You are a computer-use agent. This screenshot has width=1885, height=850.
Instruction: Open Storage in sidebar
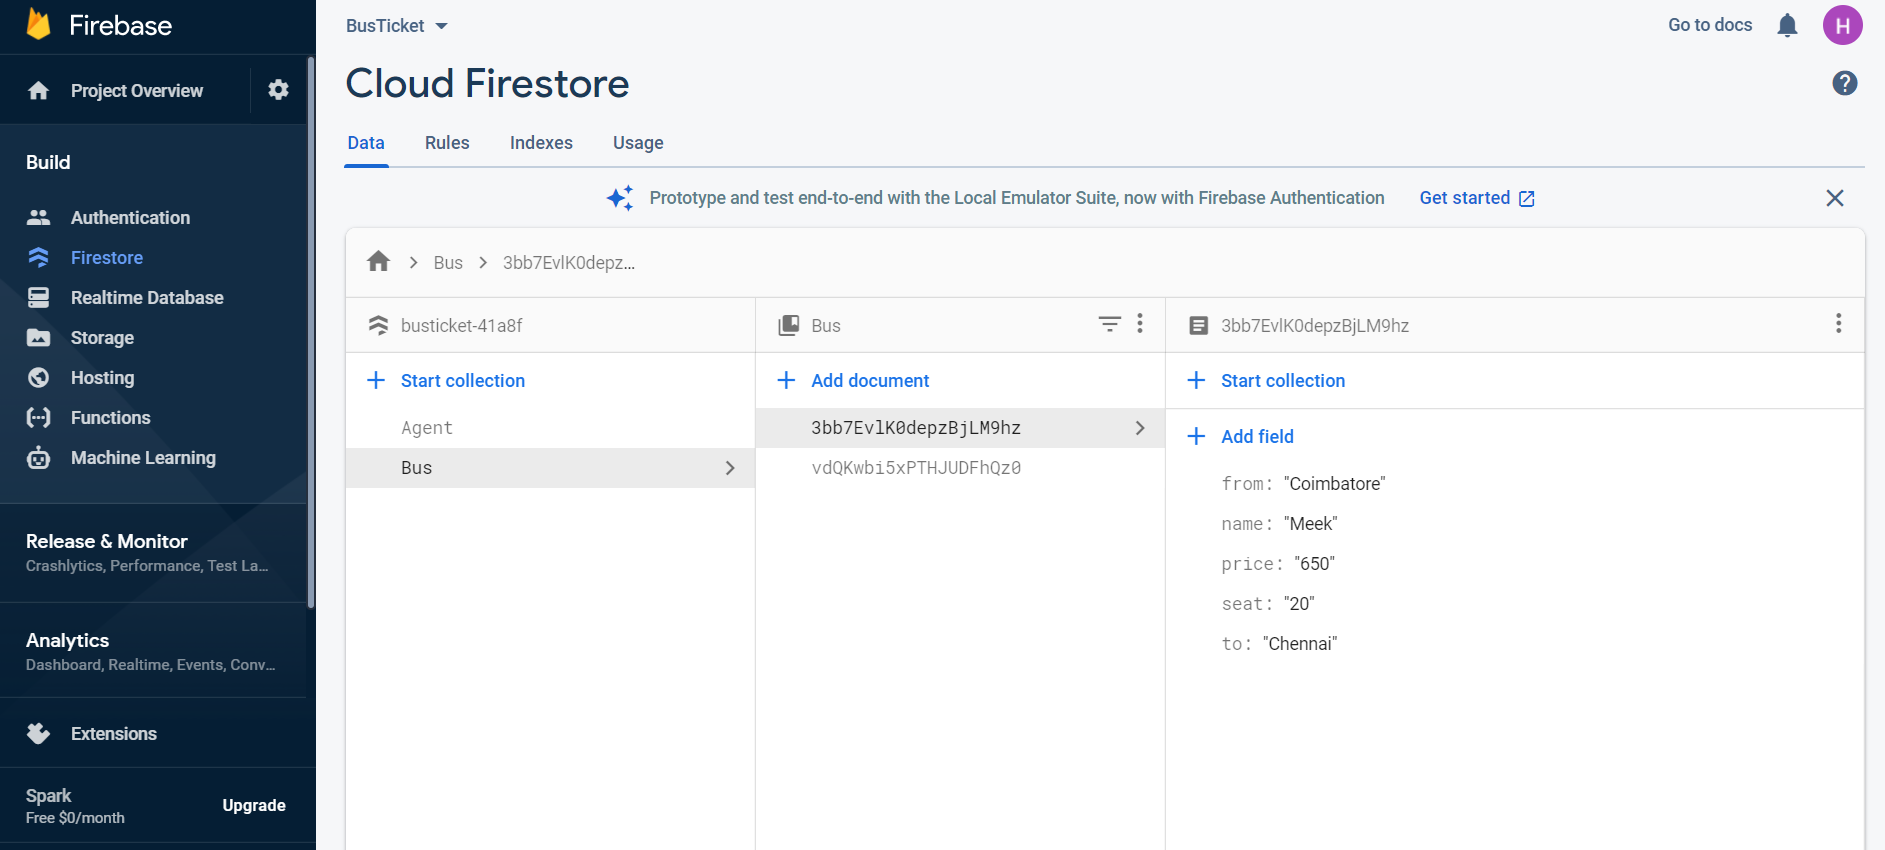coord(102,337)
